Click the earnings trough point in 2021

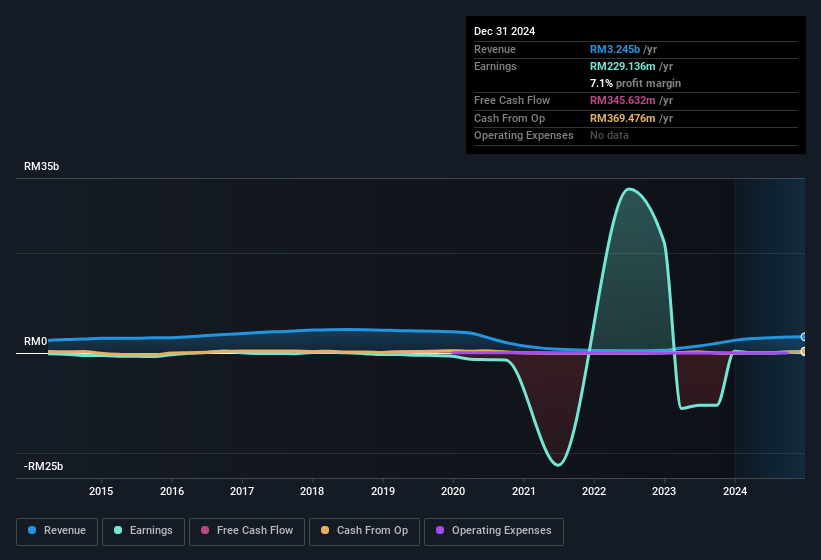(558, 465)
